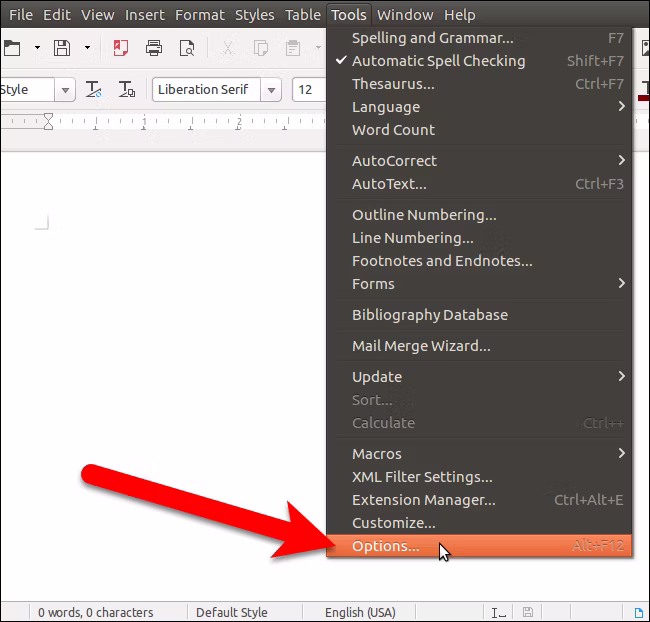Viewport: 650px width, 622px height.
Task: Click document save status icon in status bar
Action: click(528, 612)
